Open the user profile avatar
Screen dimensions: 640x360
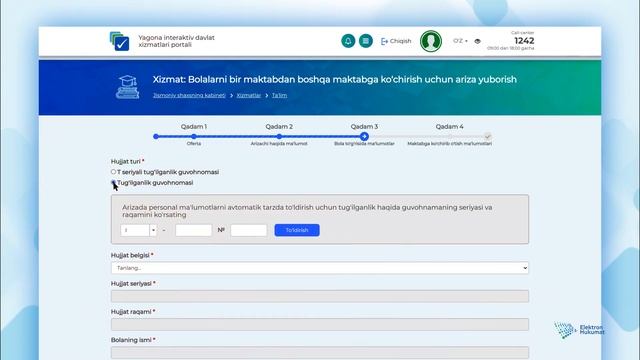pos(431,41)
